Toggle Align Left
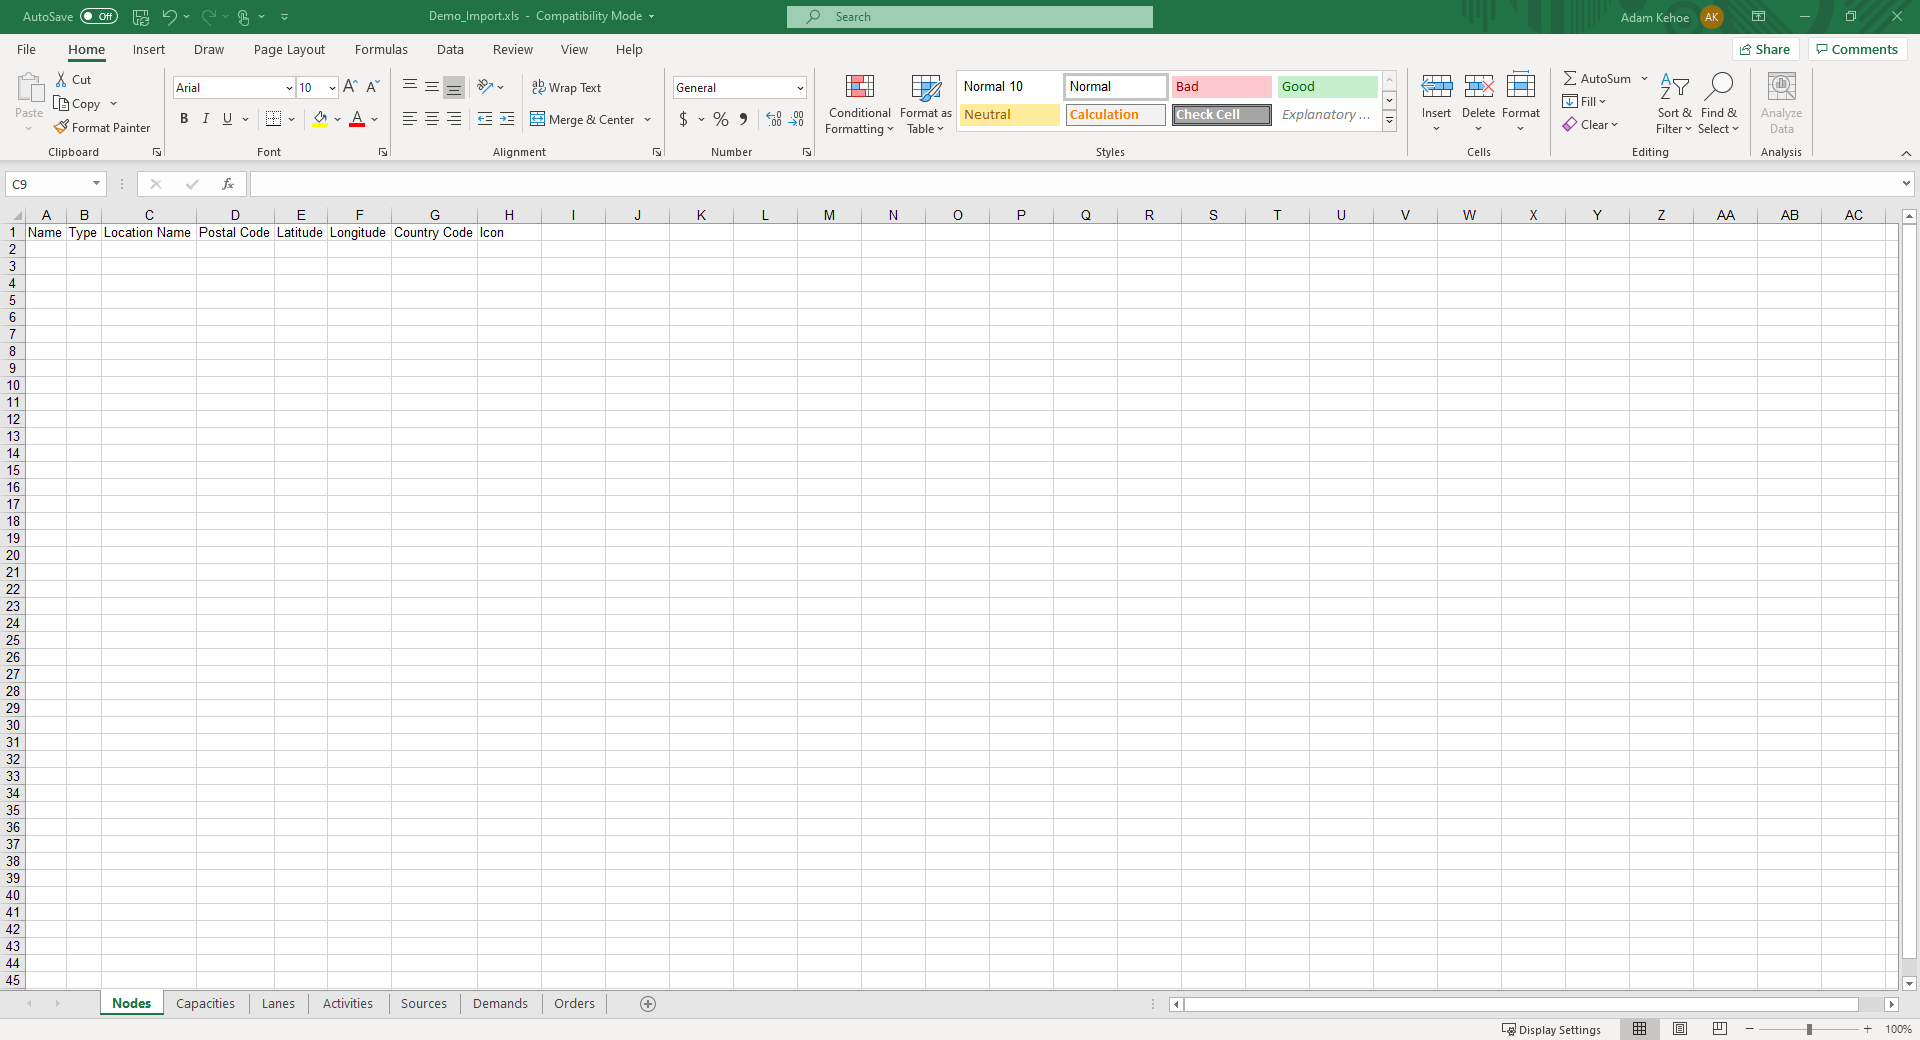The image size is (1920, 1040). pyautogui.click(x=410, y=119)
